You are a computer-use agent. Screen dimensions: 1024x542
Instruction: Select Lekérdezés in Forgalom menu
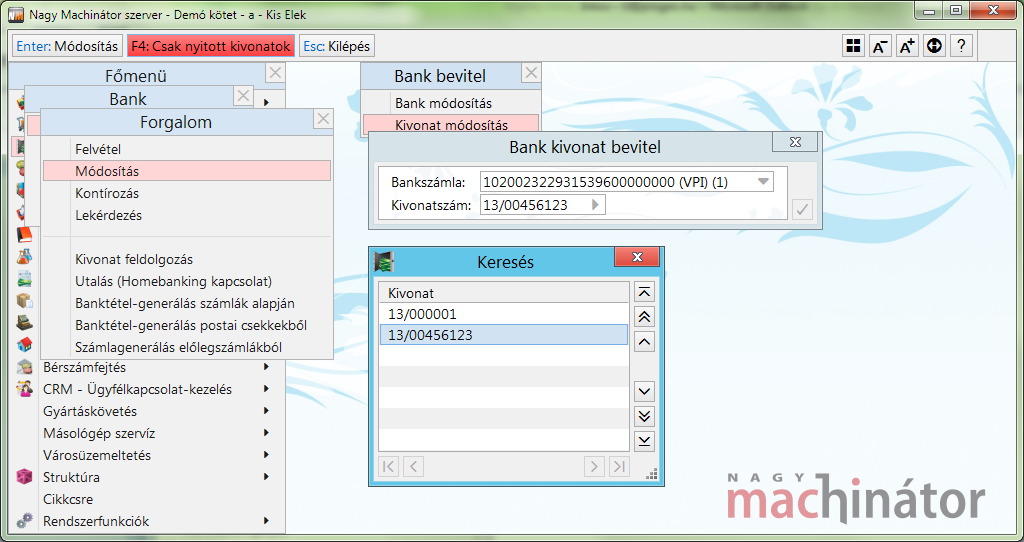(x=187, y=215)
